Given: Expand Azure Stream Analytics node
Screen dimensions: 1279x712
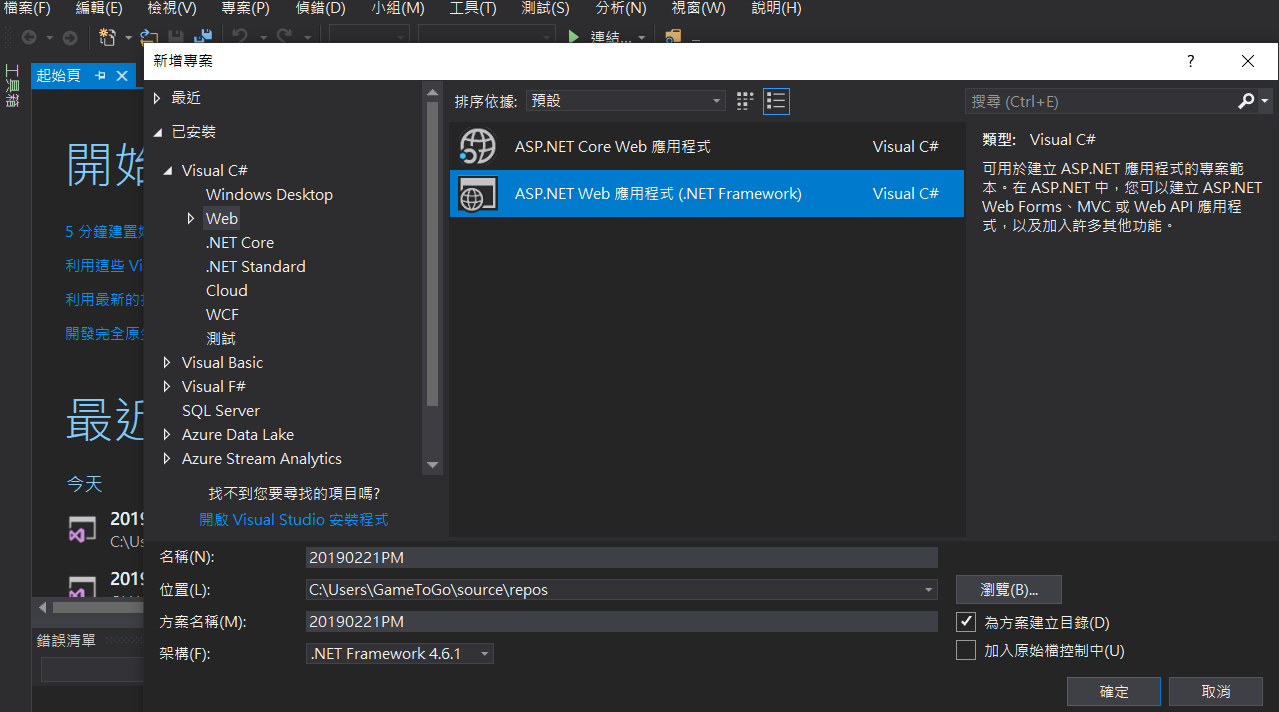Looking at the screenshot, I should coord(168,458).
